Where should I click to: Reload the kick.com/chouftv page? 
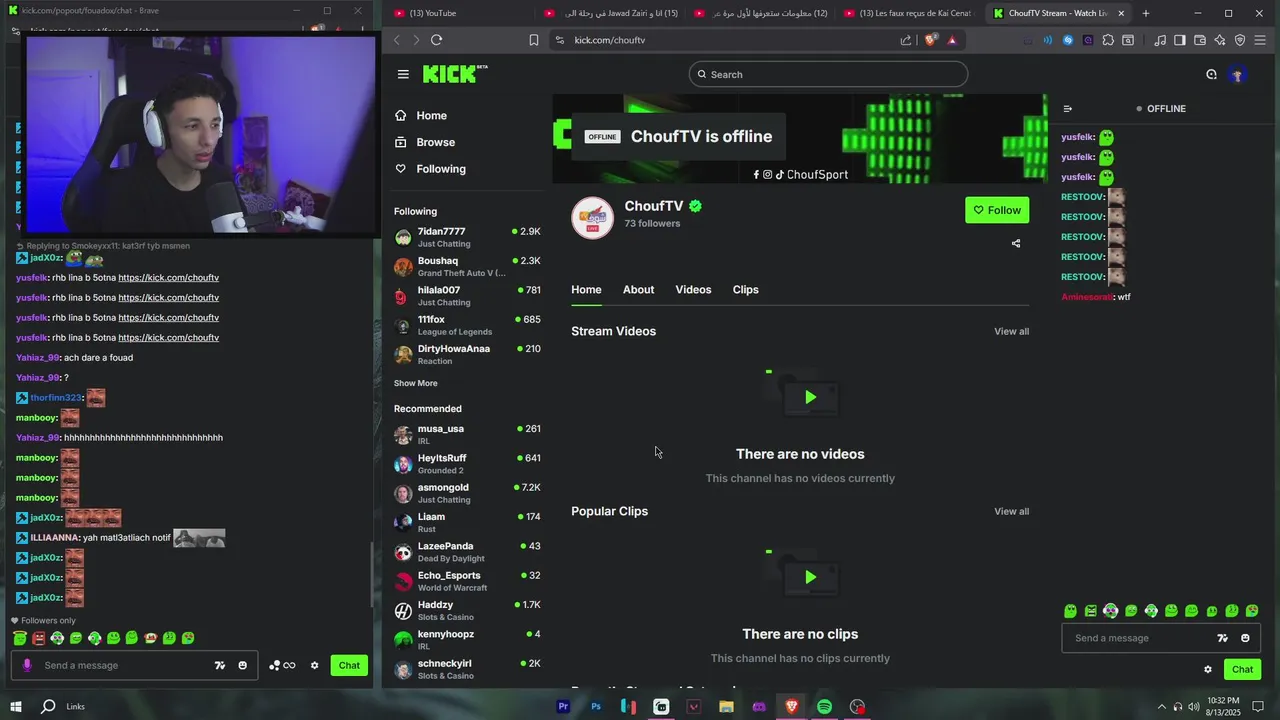pos(437,40)
